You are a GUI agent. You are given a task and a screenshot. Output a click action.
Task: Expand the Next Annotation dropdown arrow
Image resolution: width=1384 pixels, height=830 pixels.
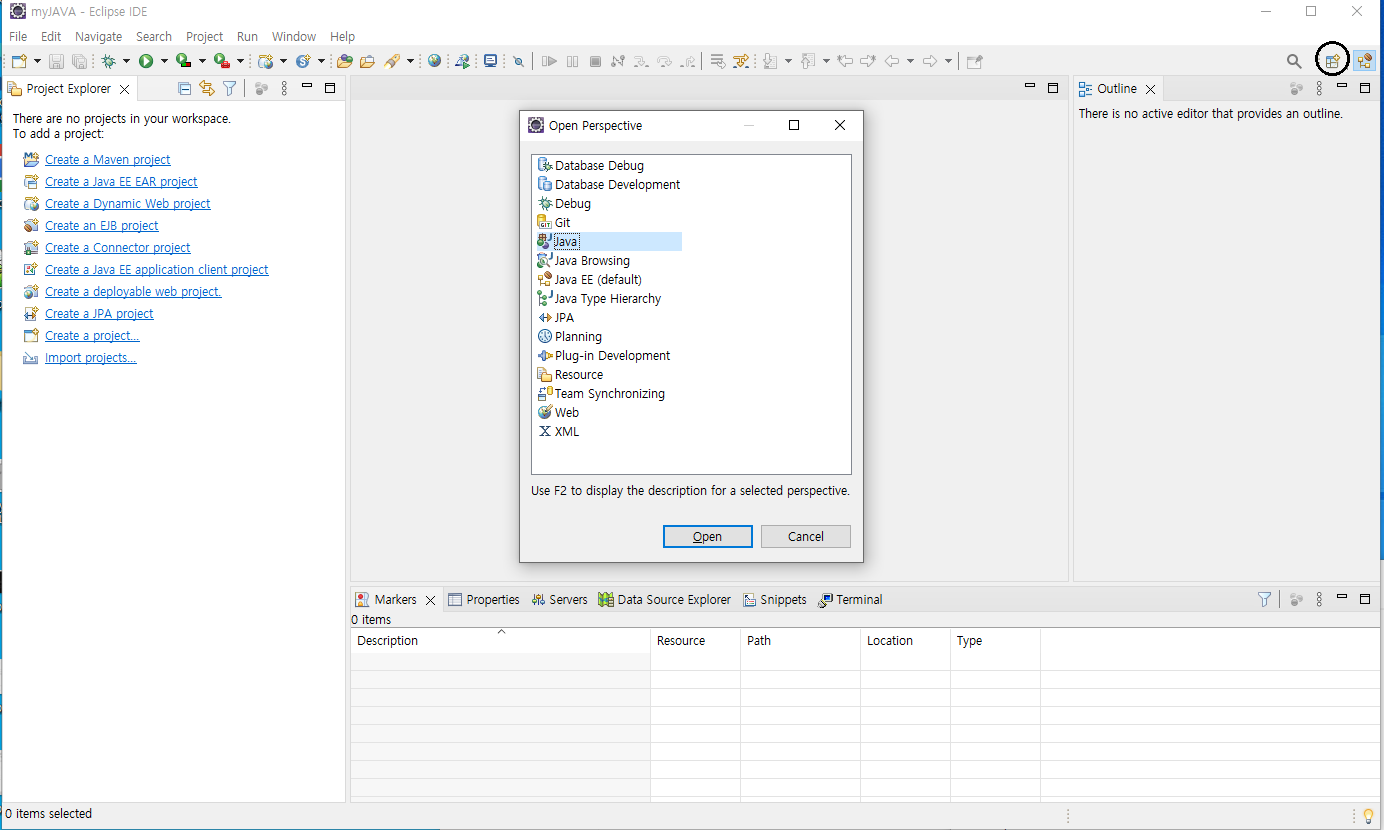pos(788,61)
